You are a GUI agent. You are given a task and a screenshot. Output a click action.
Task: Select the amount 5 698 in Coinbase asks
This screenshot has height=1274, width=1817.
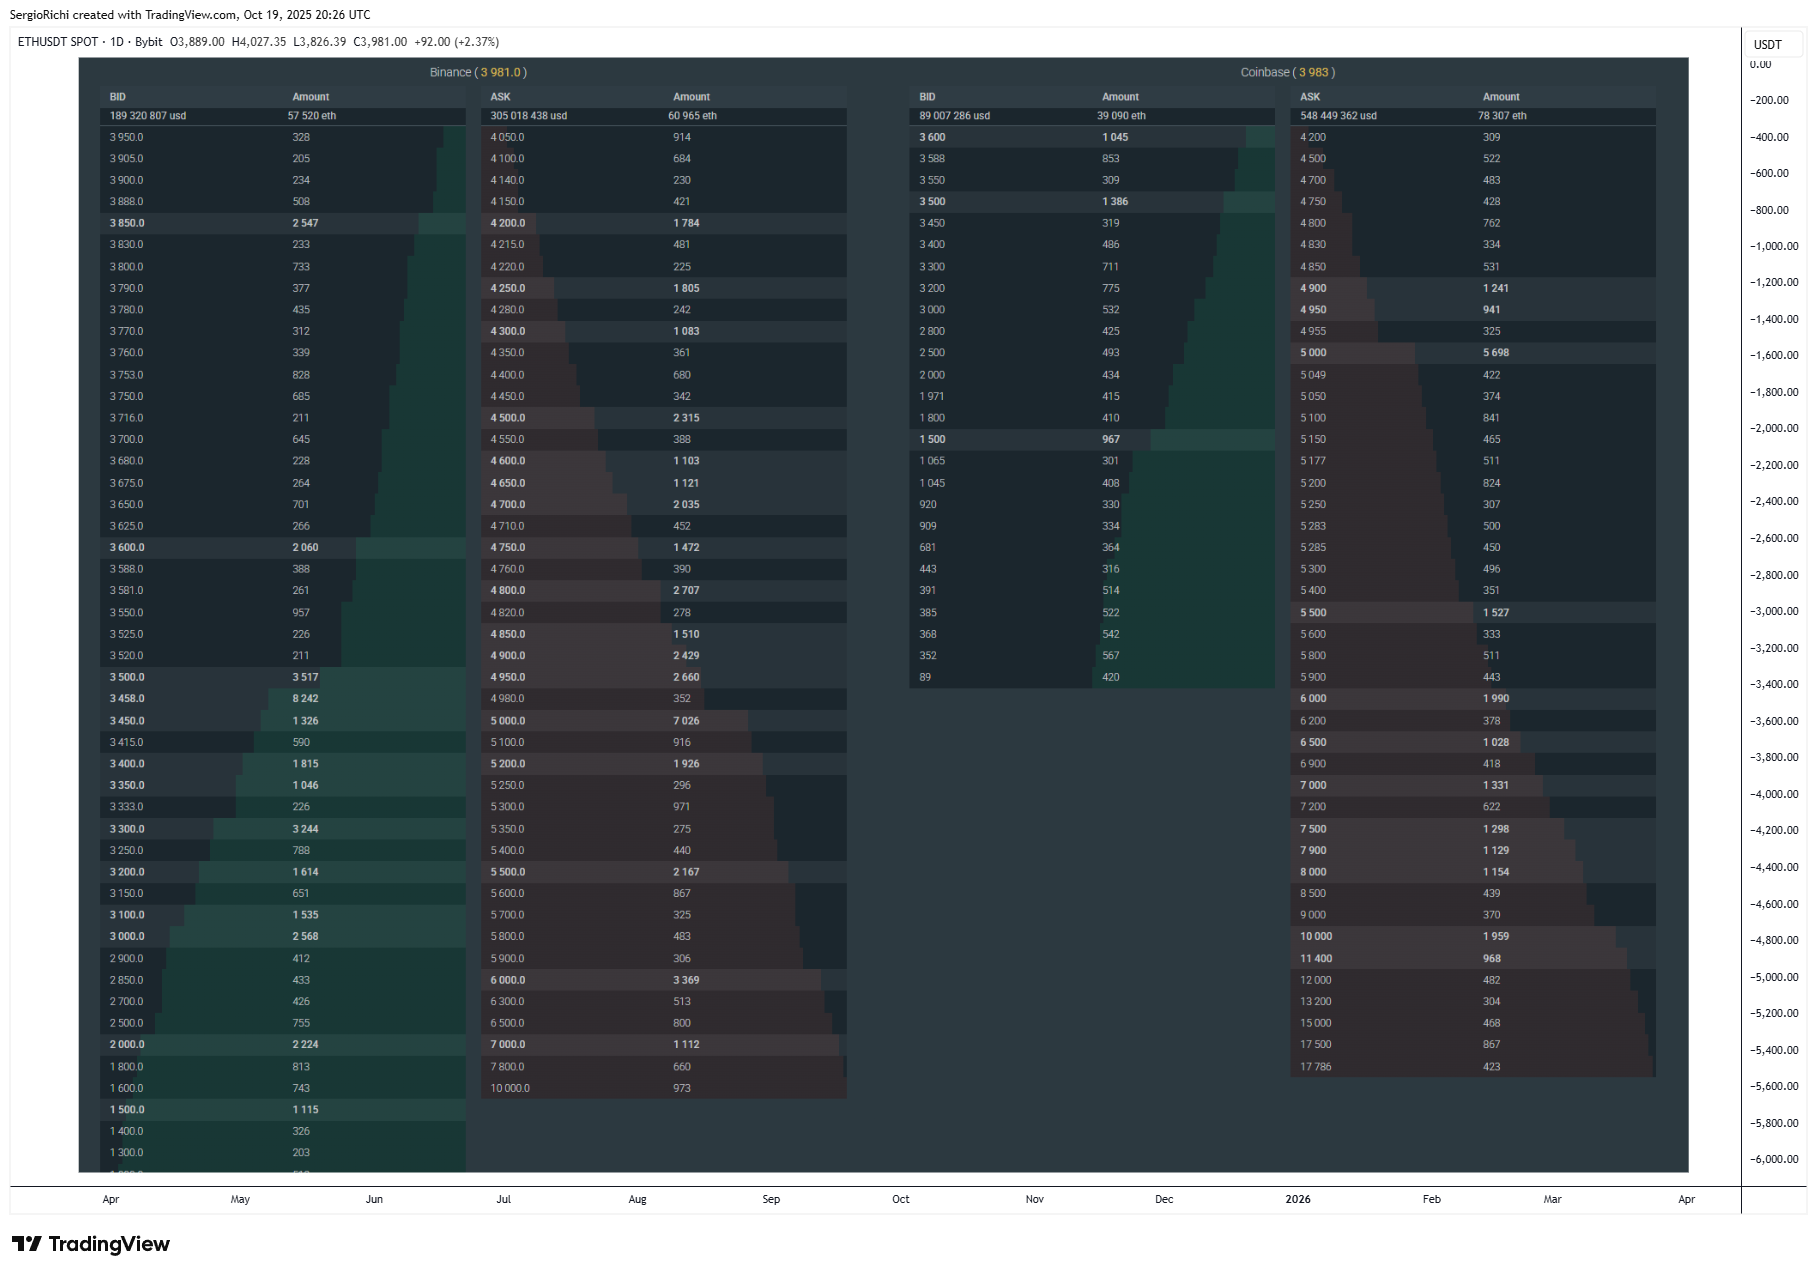point(1497,353)
